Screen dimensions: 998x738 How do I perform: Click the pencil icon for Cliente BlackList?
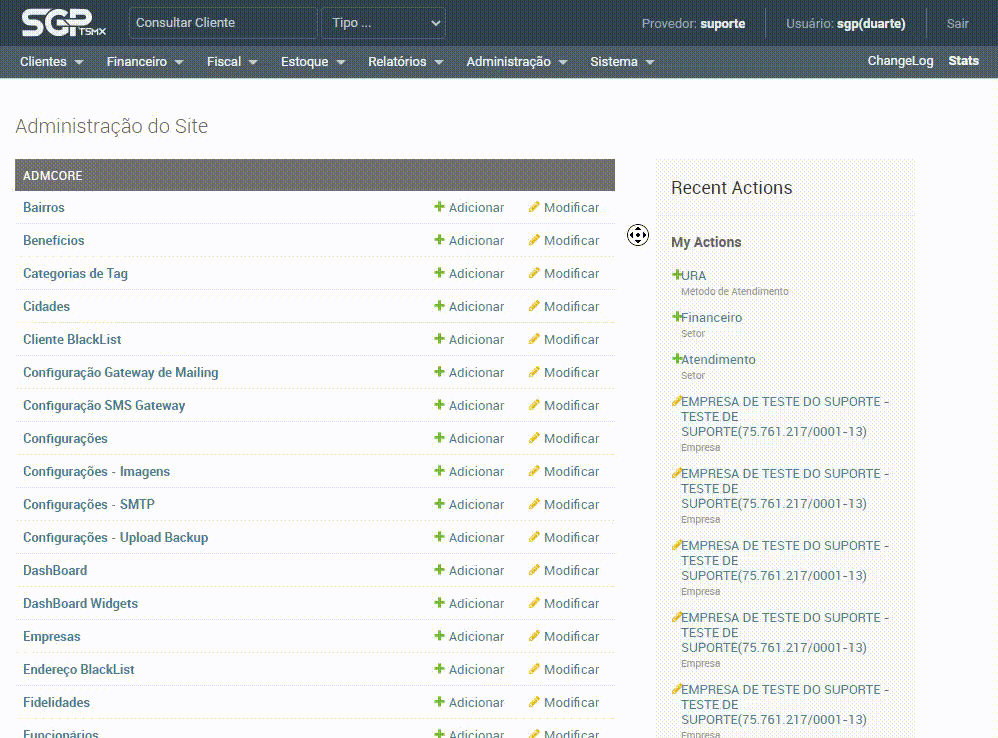(534, 339)
